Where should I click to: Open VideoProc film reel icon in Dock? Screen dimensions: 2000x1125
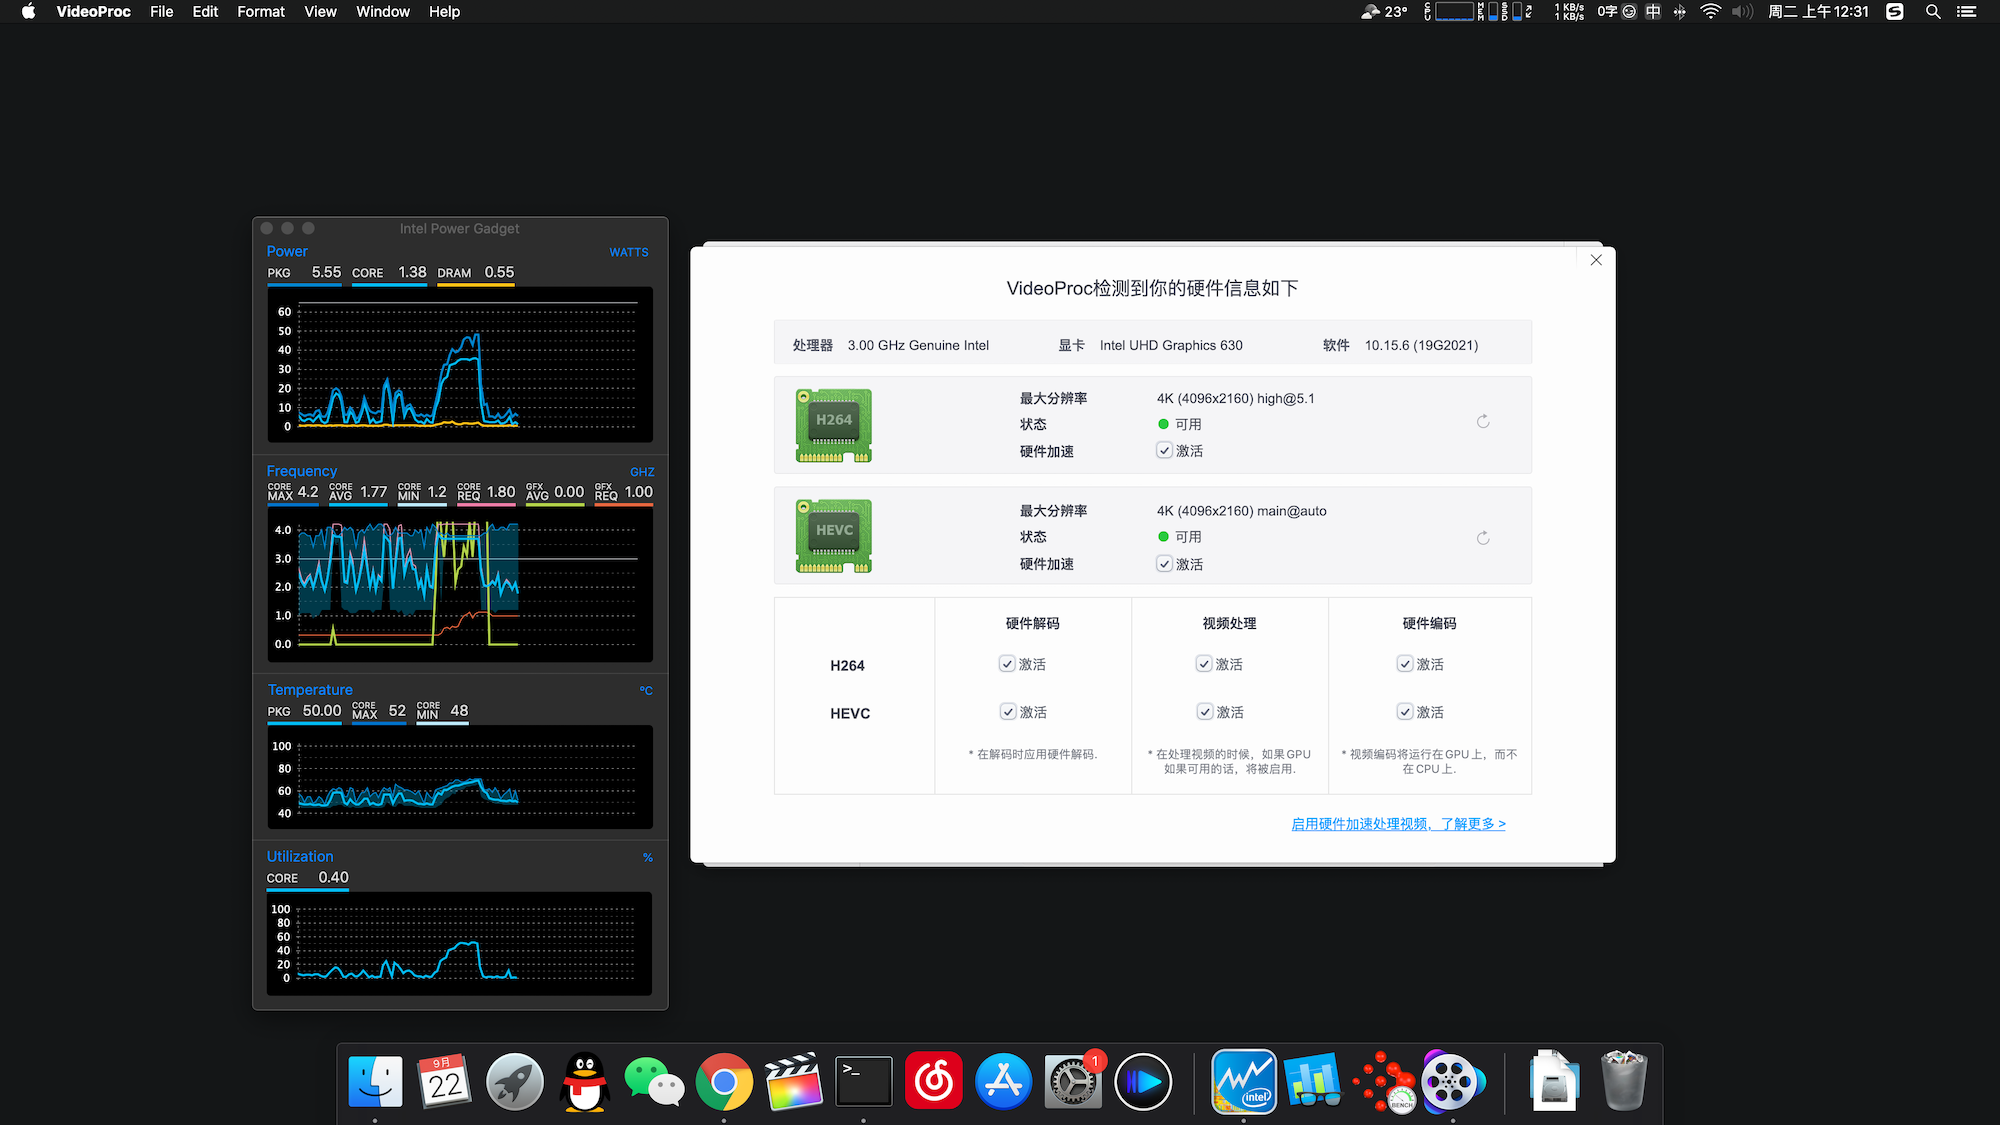pos(1452,1082)
